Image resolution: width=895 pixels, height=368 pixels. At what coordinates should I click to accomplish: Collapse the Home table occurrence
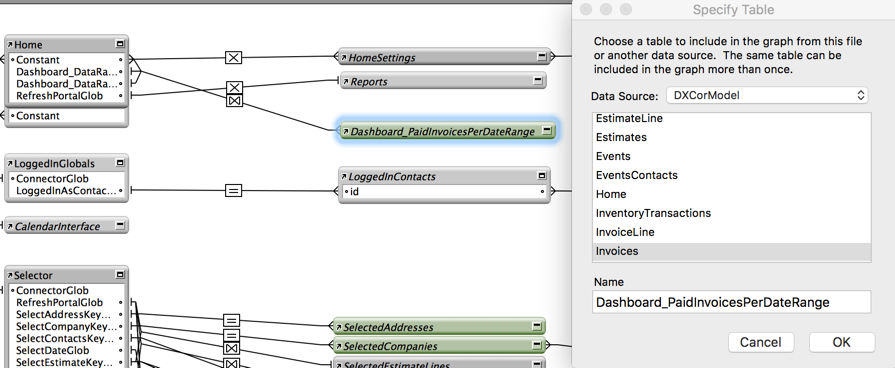click(x=120, y=44)
